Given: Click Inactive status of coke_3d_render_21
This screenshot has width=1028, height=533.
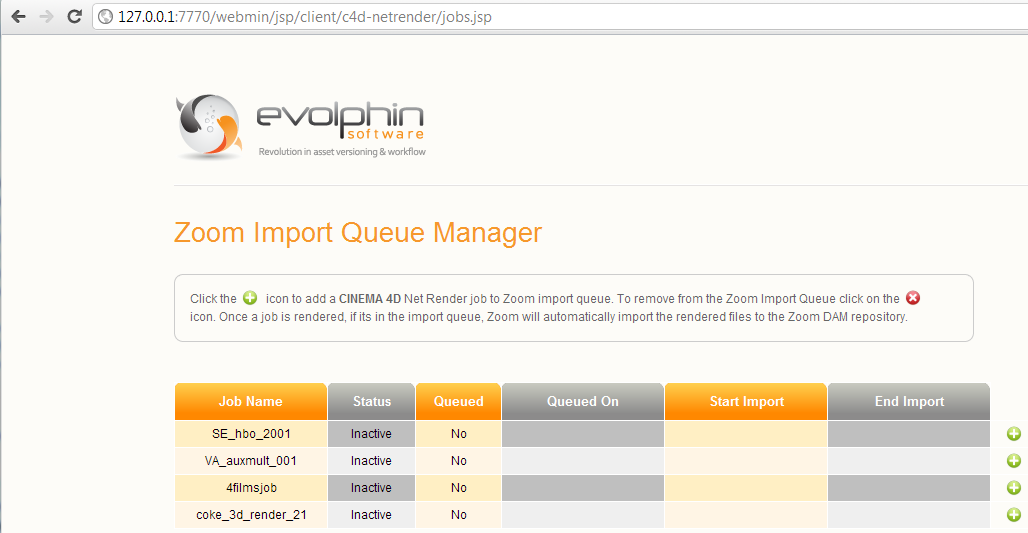Looking at the screenshot, I should (x=371, y=515).
